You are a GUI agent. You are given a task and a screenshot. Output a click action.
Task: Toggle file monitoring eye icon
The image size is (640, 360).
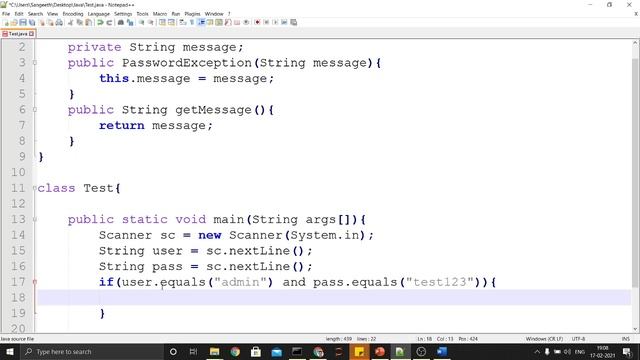[x=246, y=22]
